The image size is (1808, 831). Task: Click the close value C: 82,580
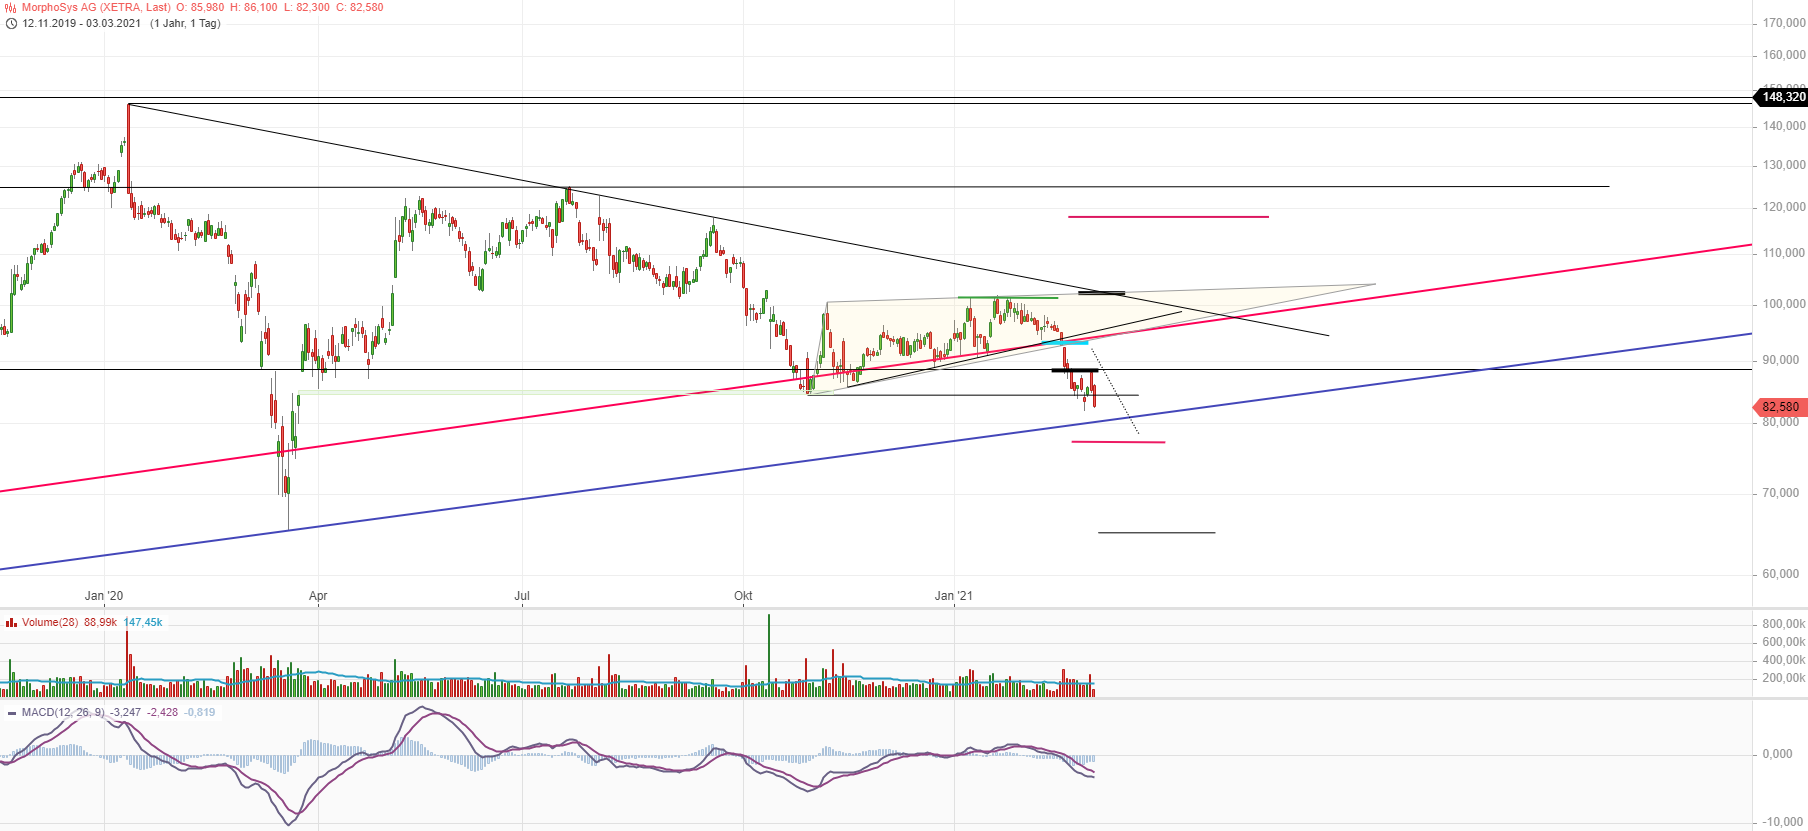point(360,7)
